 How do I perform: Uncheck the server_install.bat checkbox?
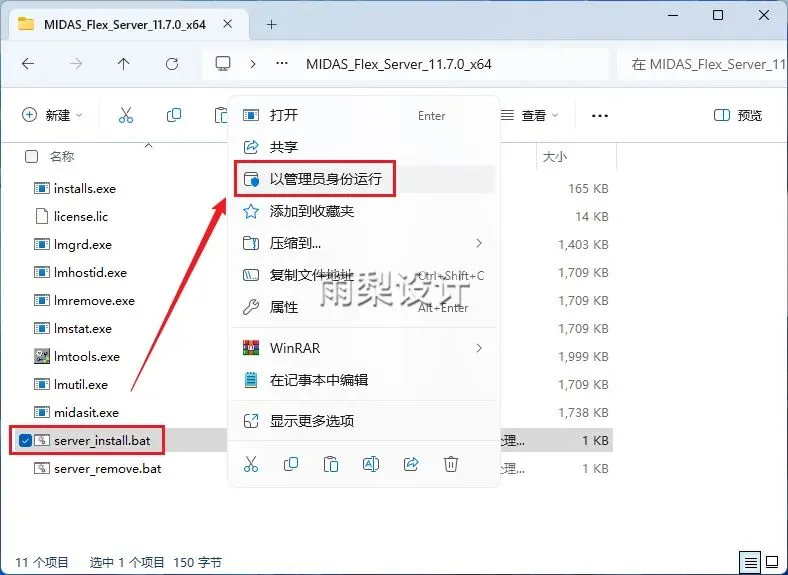click(x=25, y=441)
